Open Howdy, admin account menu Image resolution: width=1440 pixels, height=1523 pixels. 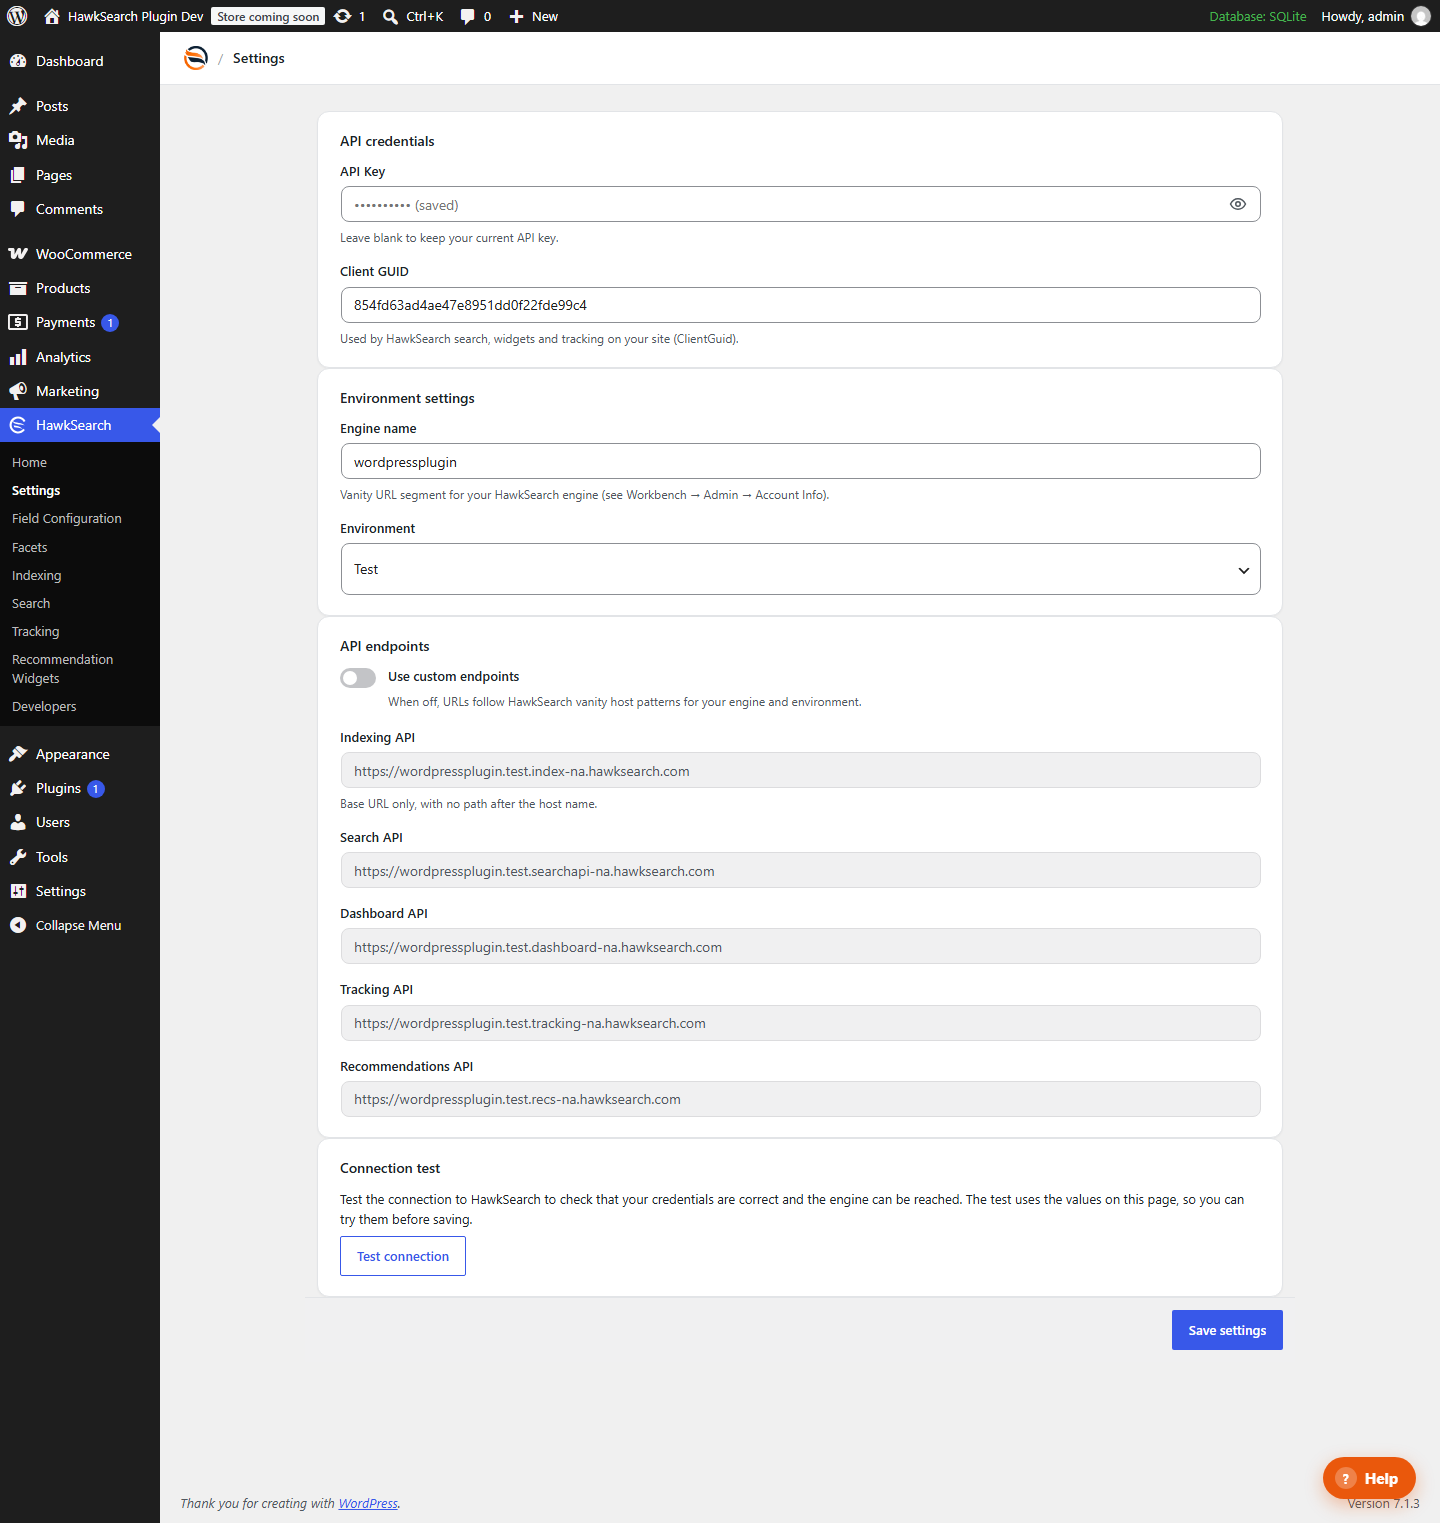[x=1375, y=16]
